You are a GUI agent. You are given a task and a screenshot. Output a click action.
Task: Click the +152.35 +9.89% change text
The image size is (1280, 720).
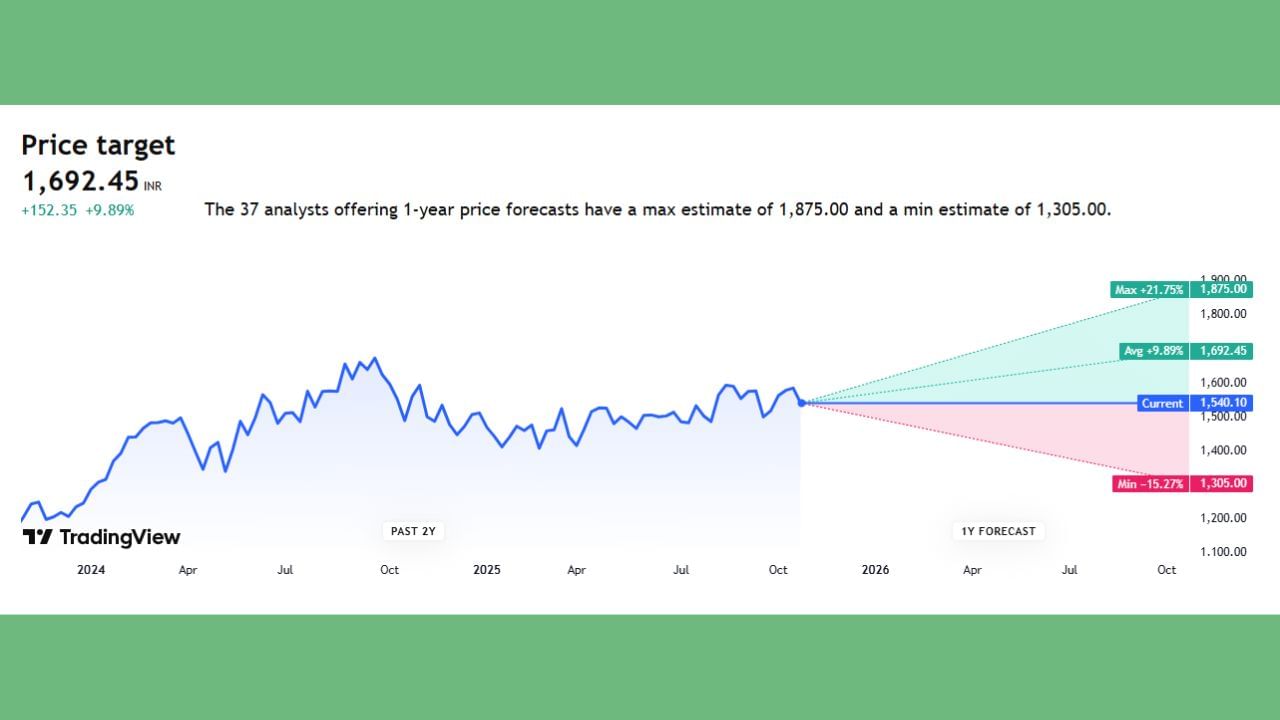78,210
